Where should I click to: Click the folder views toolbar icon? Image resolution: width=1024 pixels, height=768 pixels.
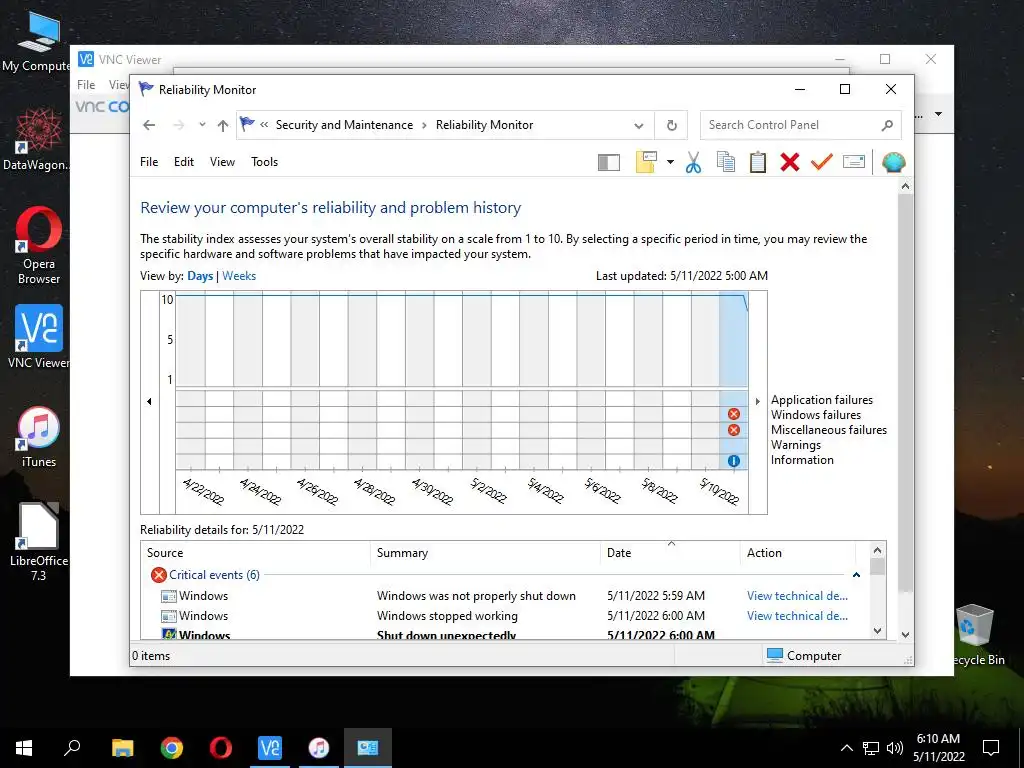645,162
